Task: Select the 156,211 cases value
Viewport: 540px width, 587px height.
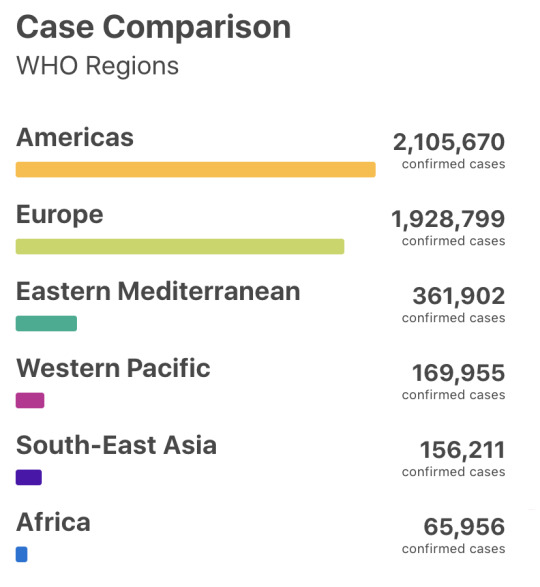Action: click(462, 450)
